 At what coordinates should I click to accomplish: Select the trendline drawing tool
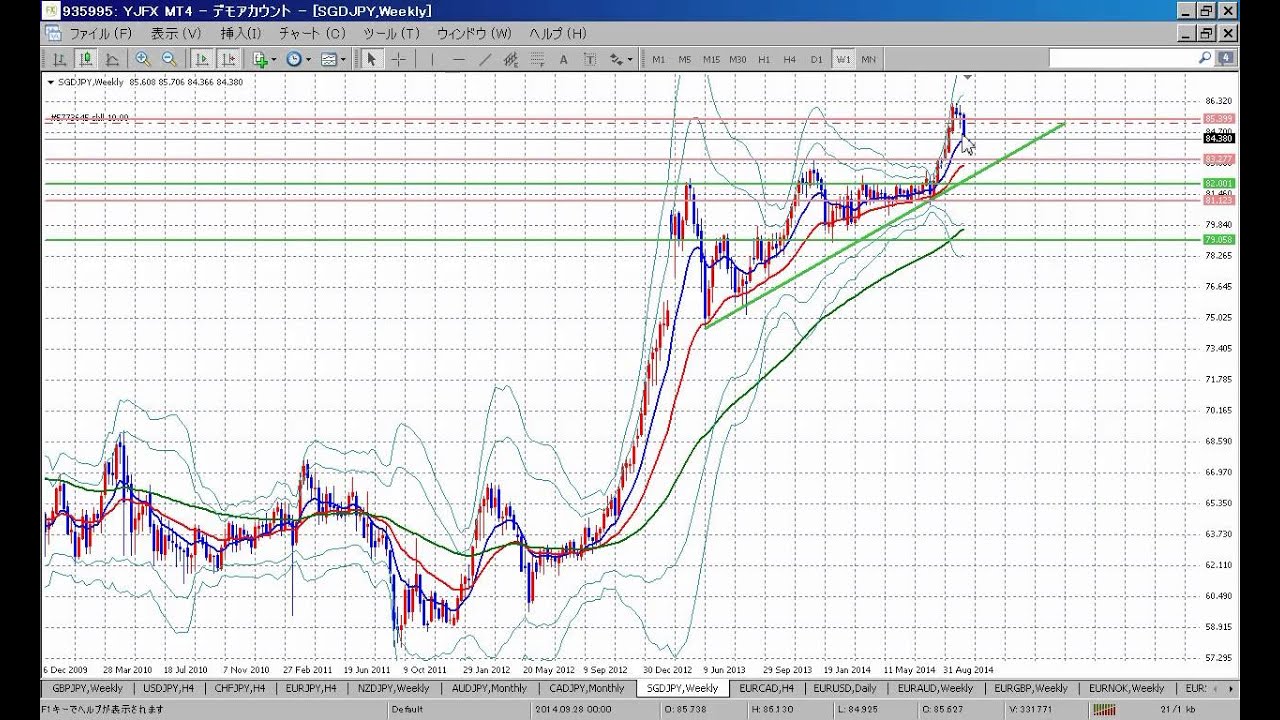click(x=485, y=59)
